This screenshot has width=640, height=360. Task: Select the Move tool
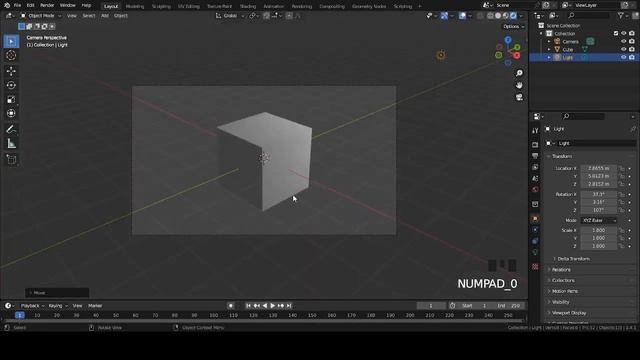(11, 71)
